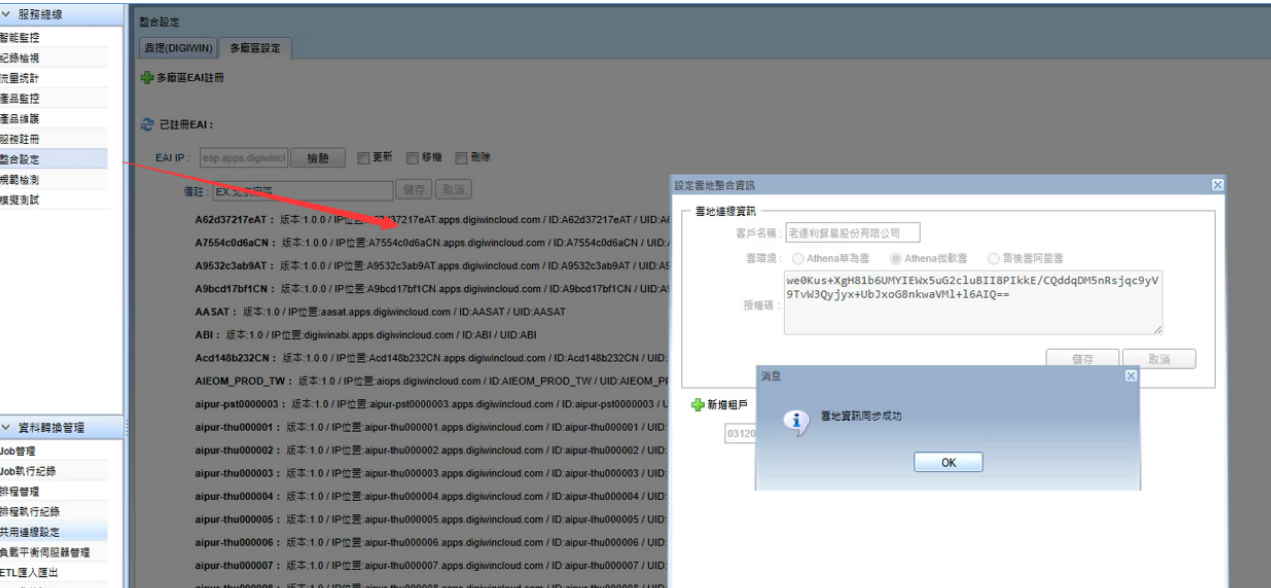Enable the 更新 checkbox
The height and width of the screenshot is (588, 1271).
click(363, 158)
